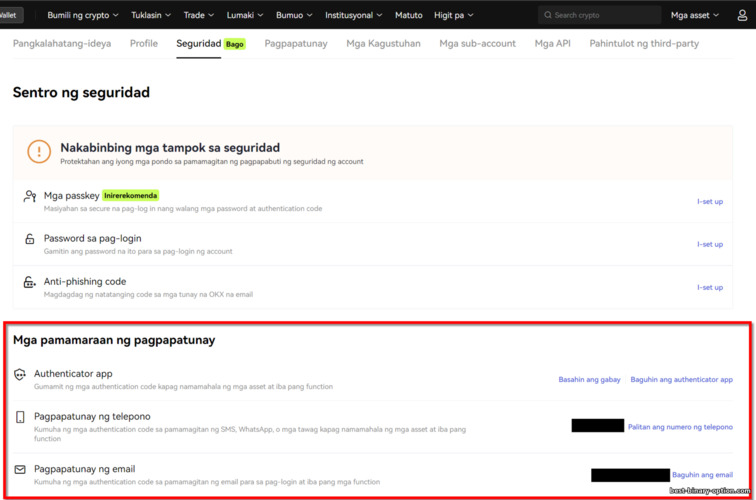The width and height of the screenshot is (756, 500).
Task: Click the Anti-phishing code lock icon
Action: pos(30,283)
